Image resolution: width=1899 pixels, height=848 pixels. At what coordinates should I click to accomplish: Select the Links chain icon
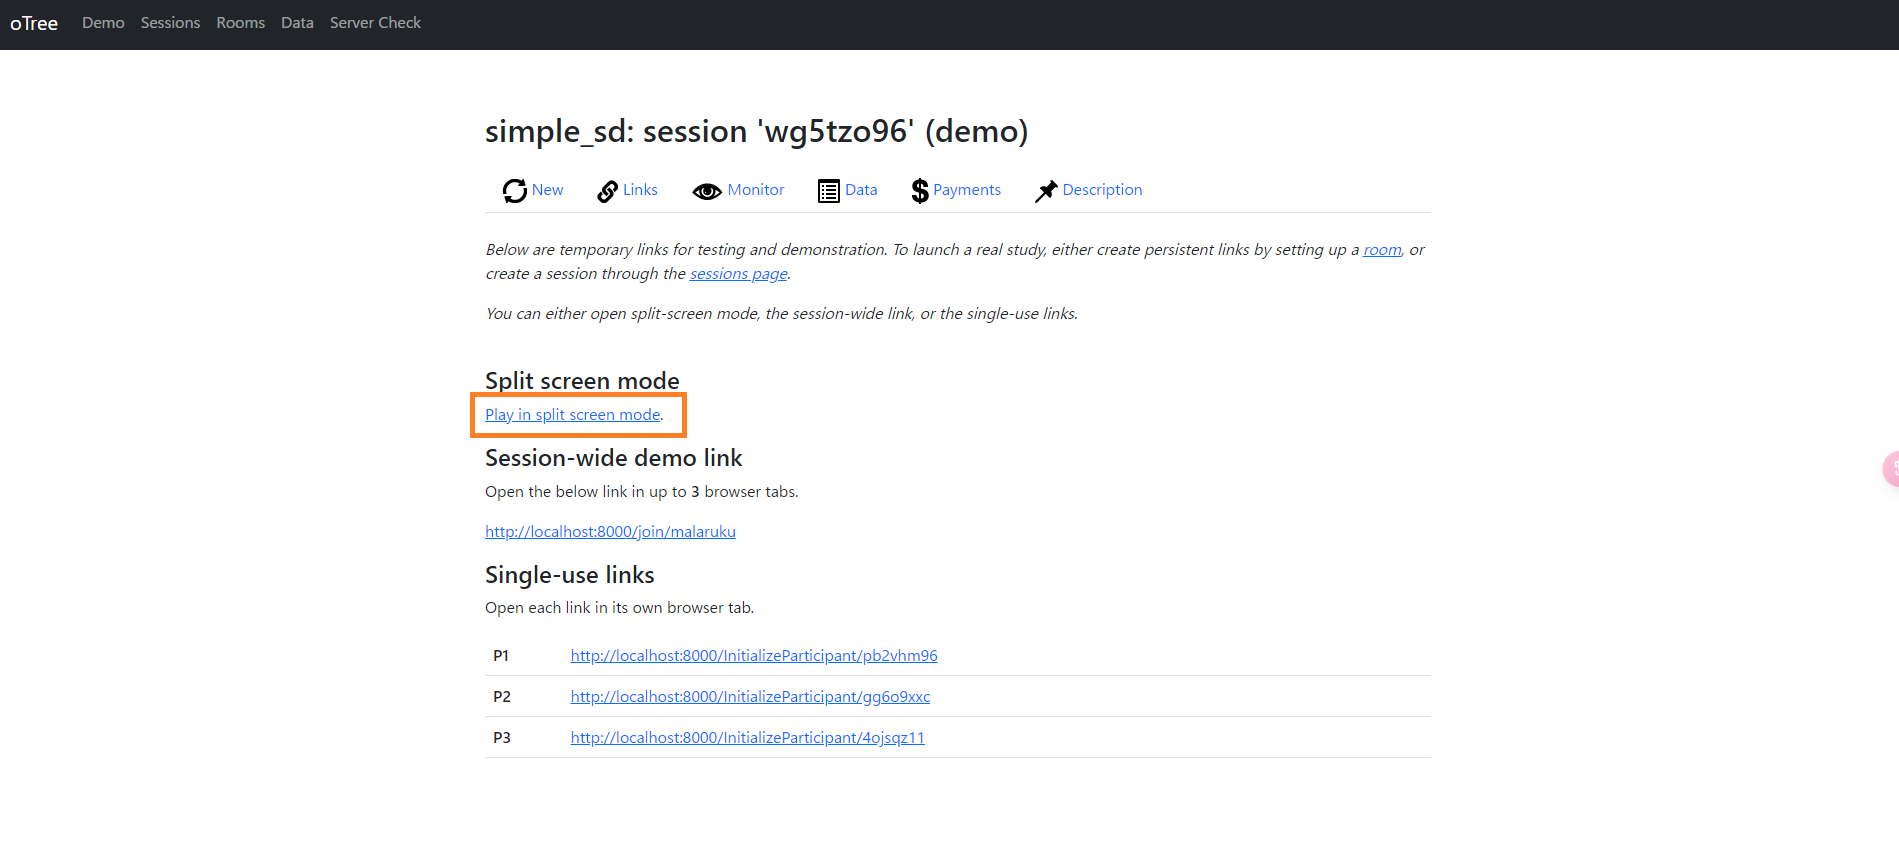click(607, 190)
